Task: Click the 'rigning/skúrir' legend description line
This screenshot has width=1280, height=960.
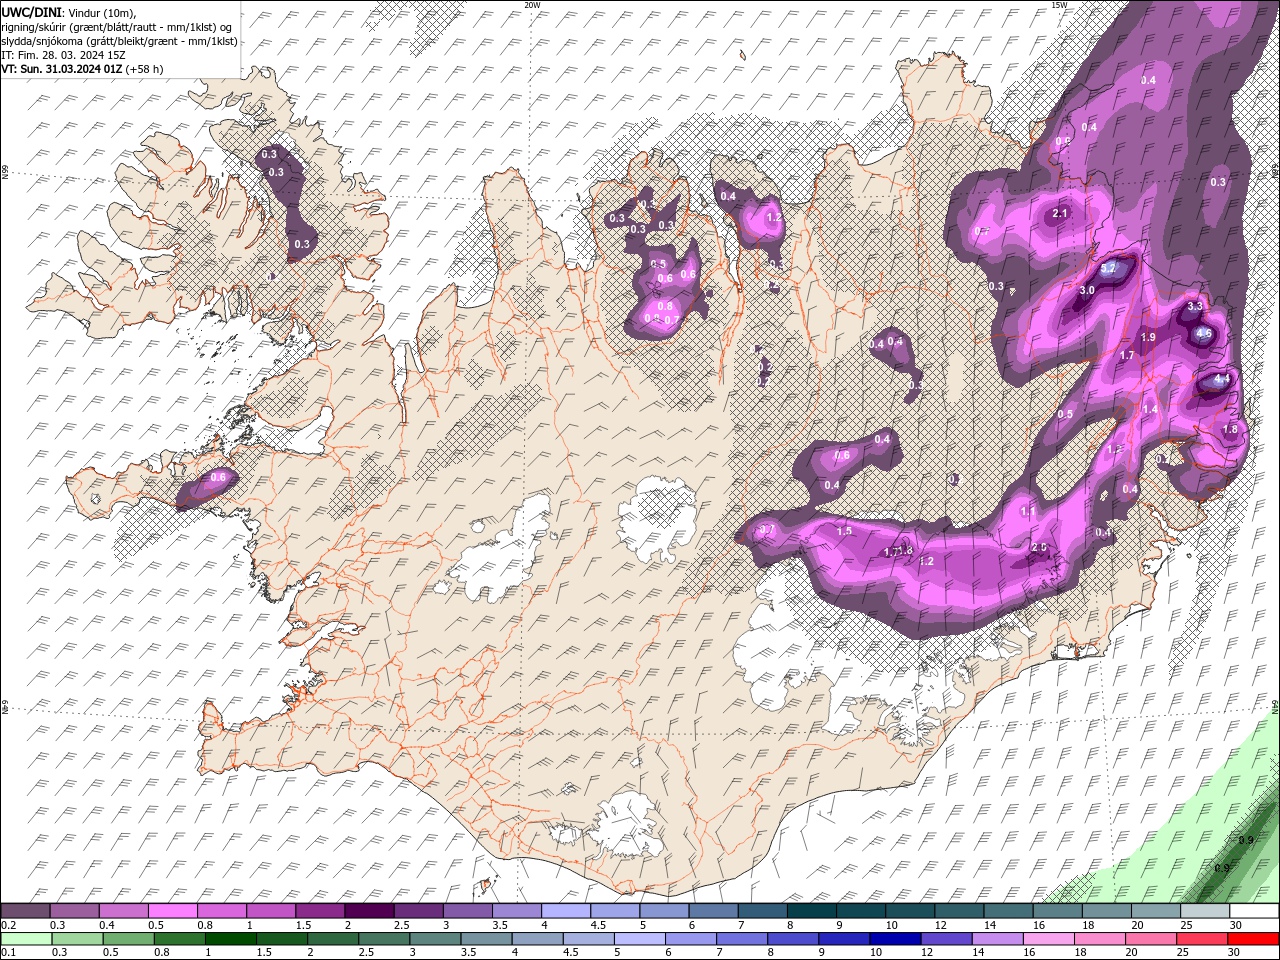Action: 118,27
